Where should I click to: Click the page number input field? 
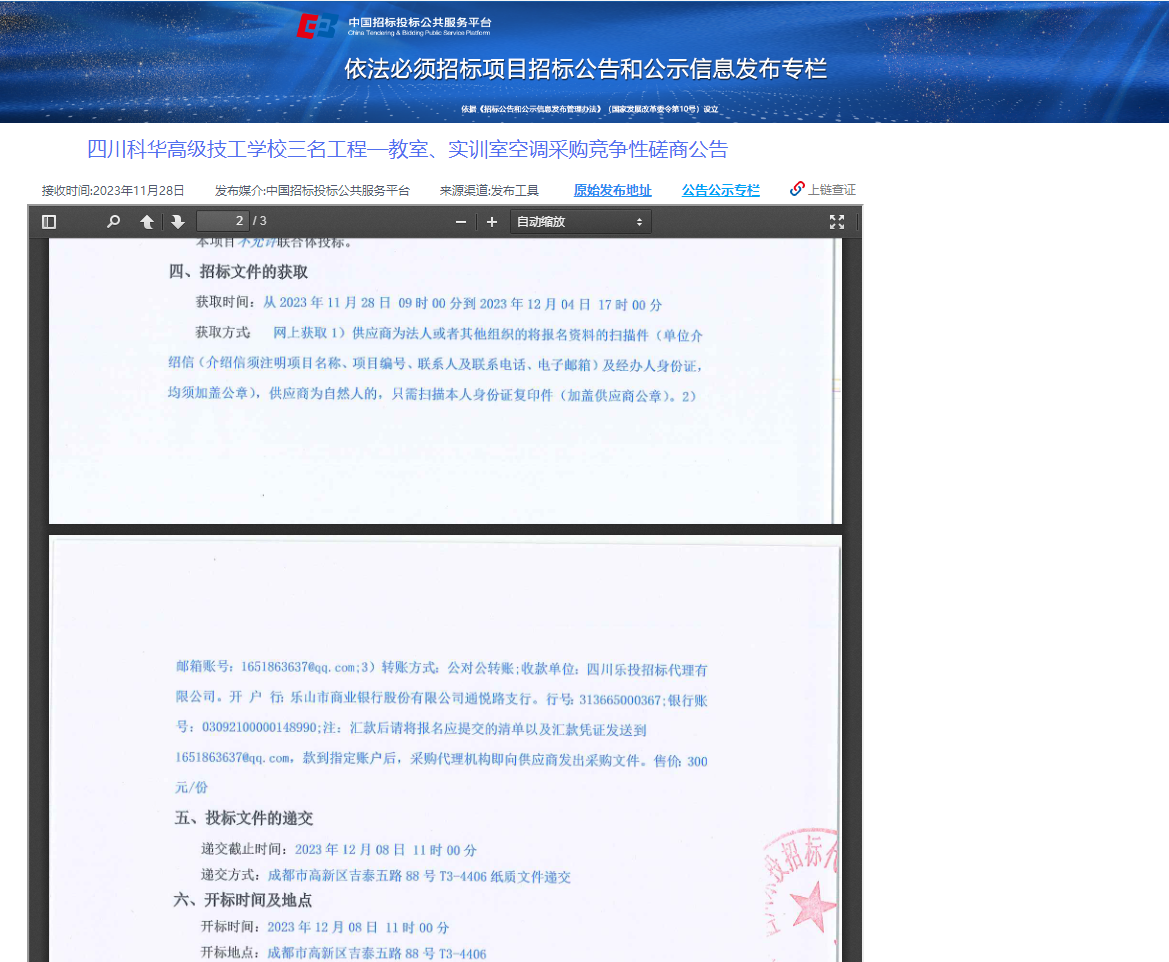(222, 221)
